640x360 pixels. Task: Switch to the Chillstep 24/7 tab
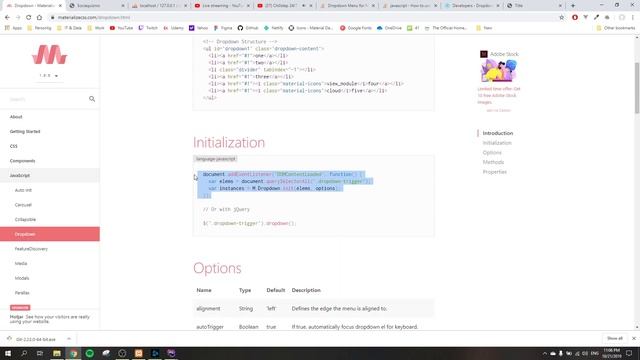click(285, 6)
